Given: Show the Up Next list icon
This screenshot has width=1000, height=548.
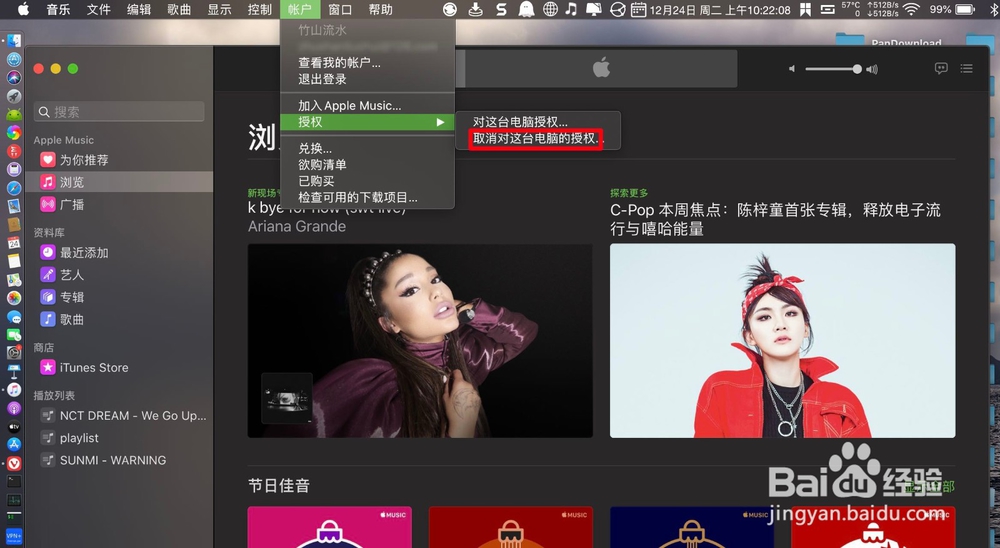Looking at the screenshot, I should tap(966, 68).
